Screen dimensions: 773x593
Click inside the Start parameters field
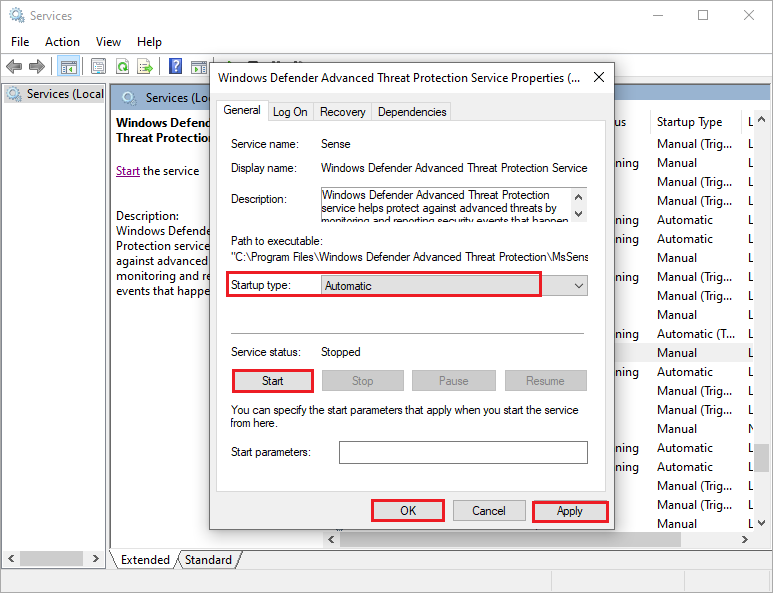[x=463, y=453]
